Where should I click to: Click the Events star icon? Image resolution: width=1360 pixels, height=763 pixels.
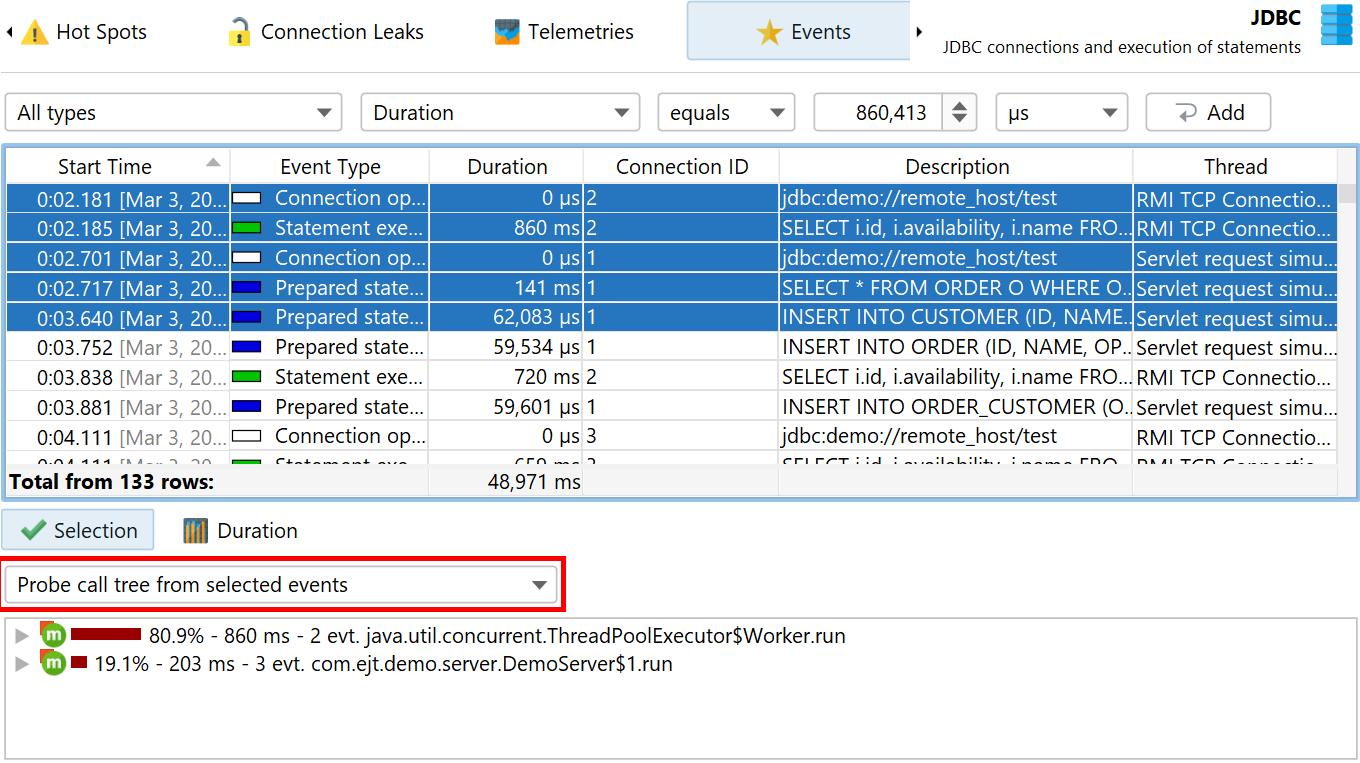coord(769,33)
